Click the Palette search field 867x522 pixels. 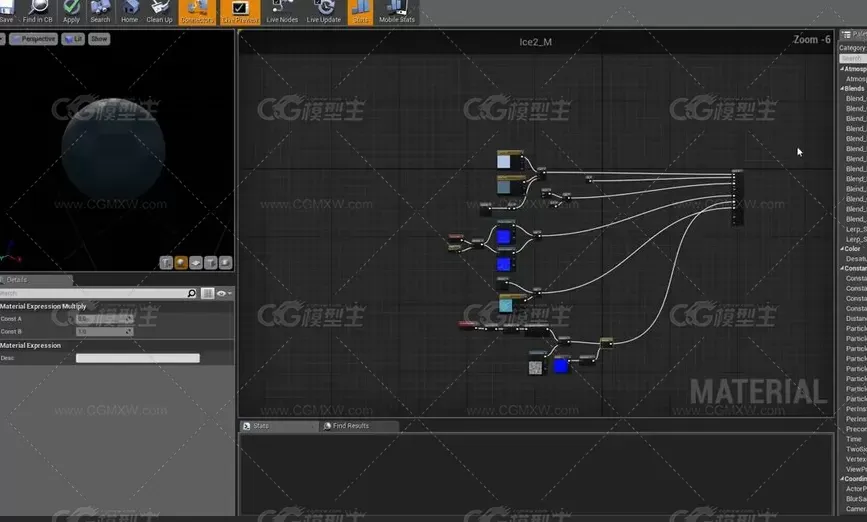(x=853, y=58)
